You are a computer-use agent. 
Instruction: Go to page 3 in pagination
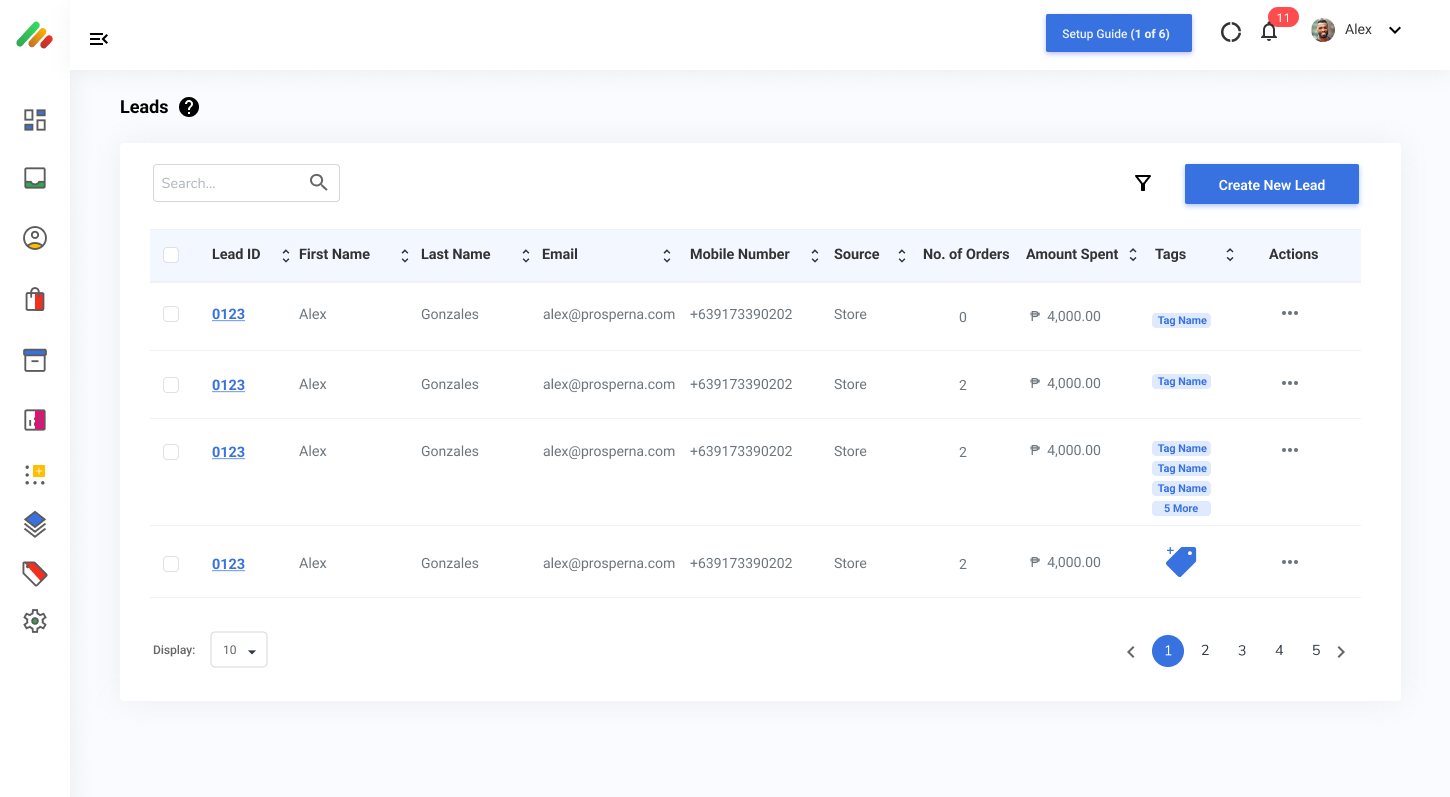pyautogui.click(x=1242, y=651)
